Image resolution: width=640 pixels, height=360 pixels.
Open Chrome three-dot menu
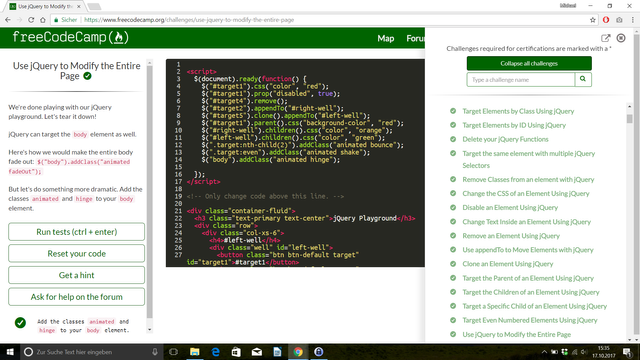point(633,20)
